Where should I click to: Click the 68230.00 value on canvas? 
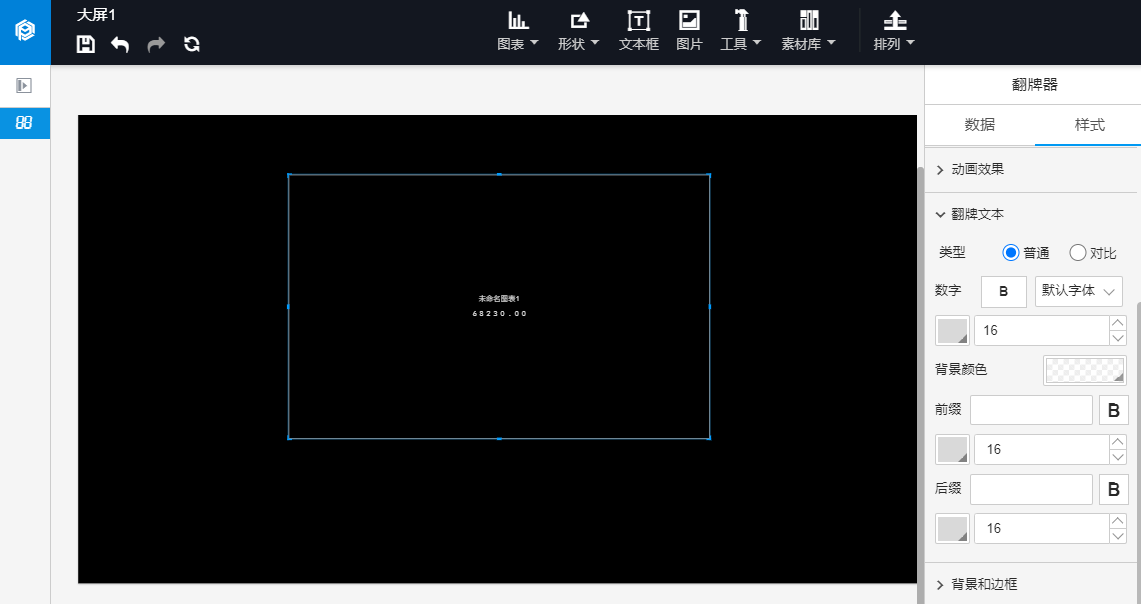(x=499, y=314)
